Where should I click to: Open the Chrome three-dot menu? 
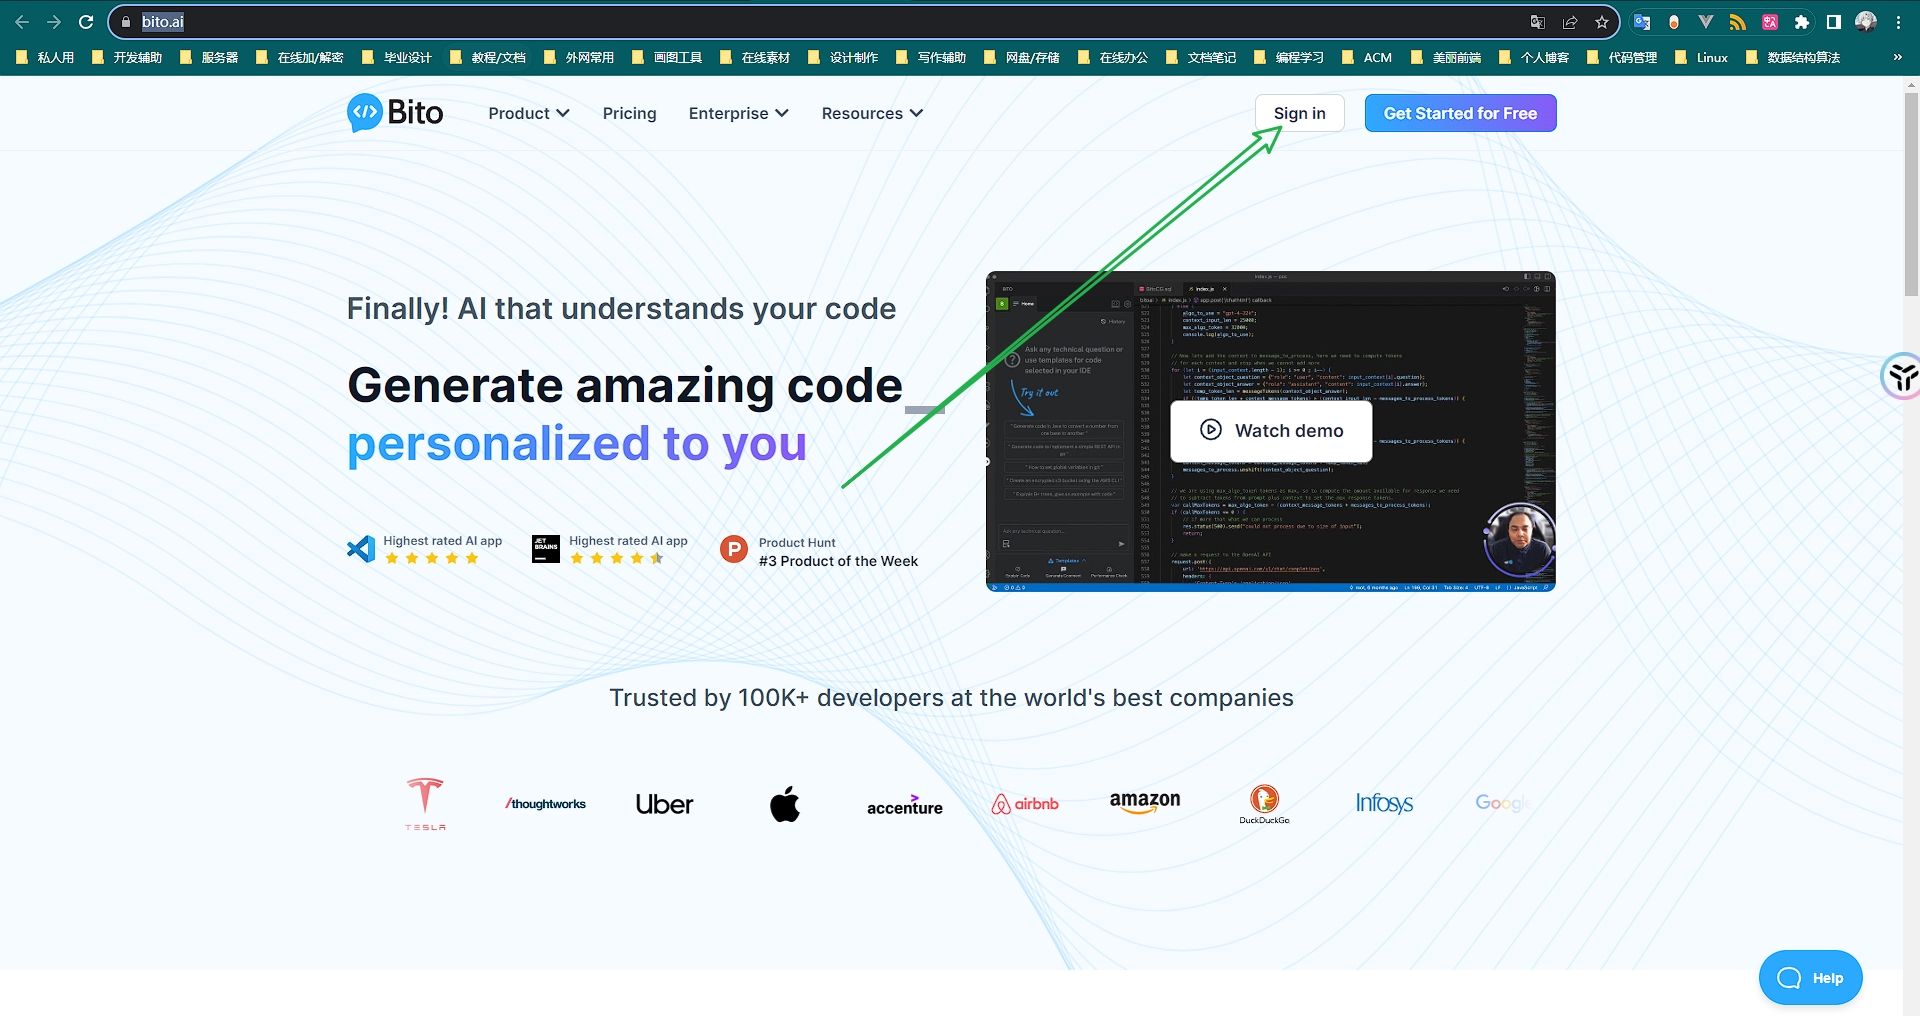1898,22
